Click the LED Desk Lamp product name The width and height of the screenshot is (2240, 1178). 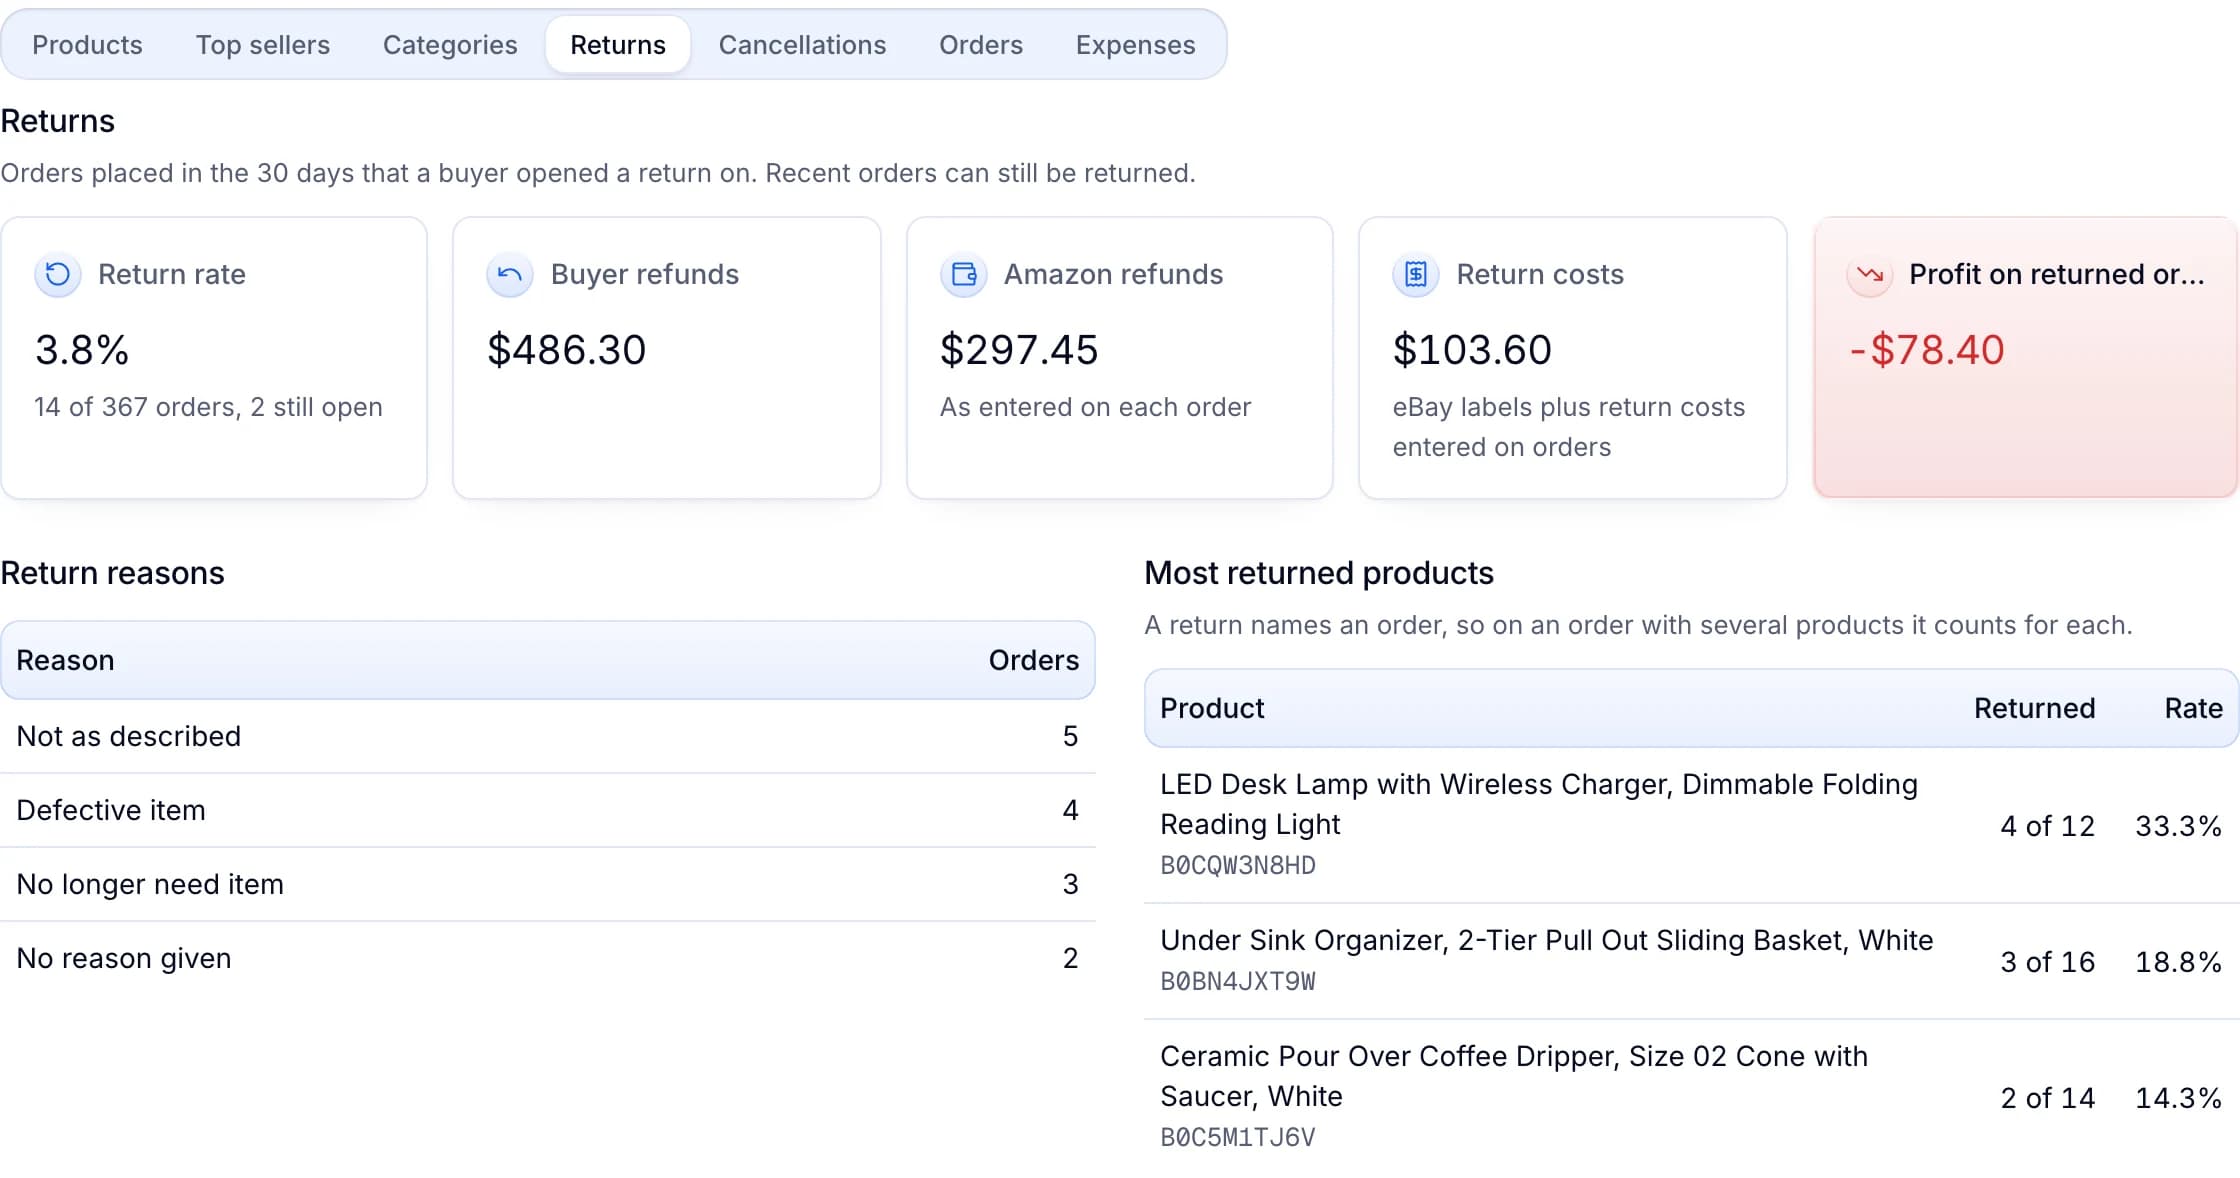tap(1539, 805)
